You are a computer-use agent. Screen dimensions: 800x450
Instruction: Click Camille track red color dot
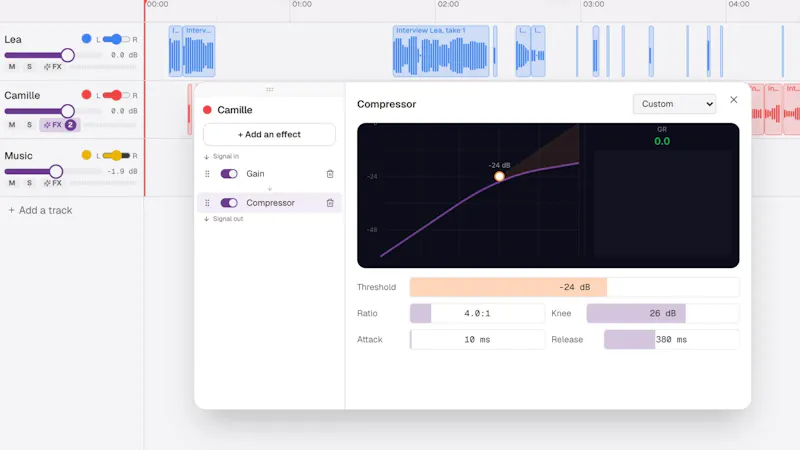pyautogui.click(x=86, y=95)
